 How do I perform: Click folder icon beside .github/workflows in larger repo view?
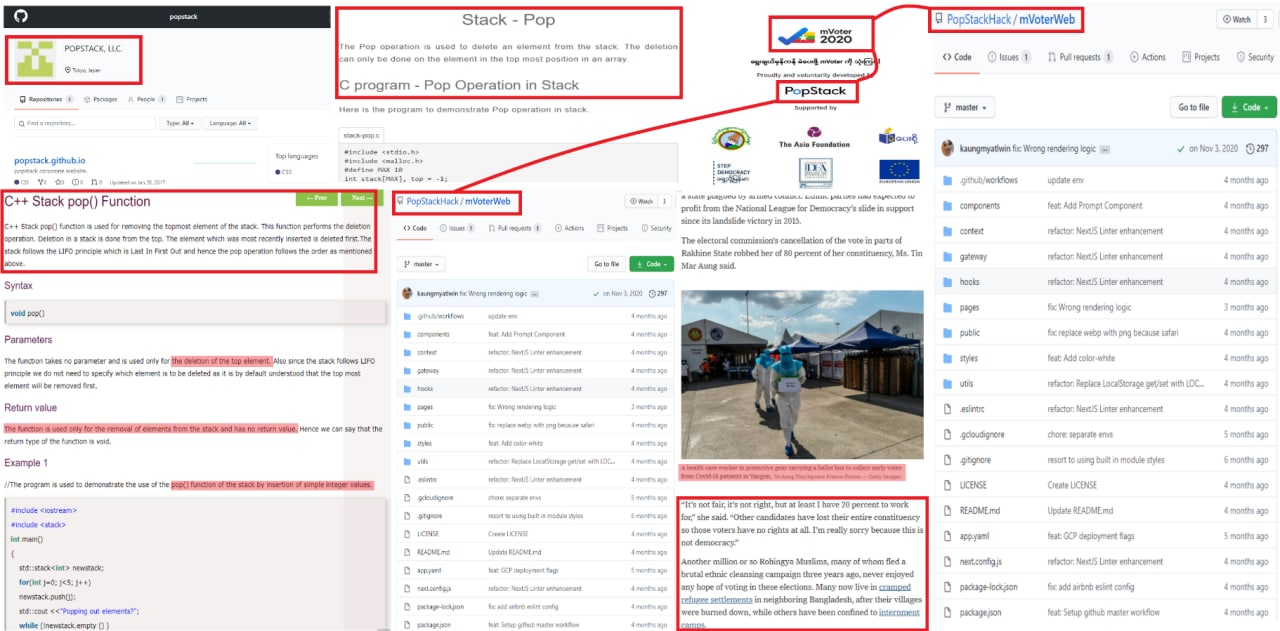pyautogui.click(x=950, y=180)
